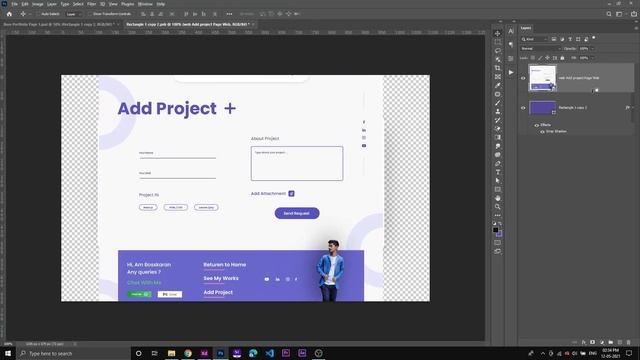640x360 pixels.
Task: Select the Horizontal Type tool
Action: click(497, 172)
